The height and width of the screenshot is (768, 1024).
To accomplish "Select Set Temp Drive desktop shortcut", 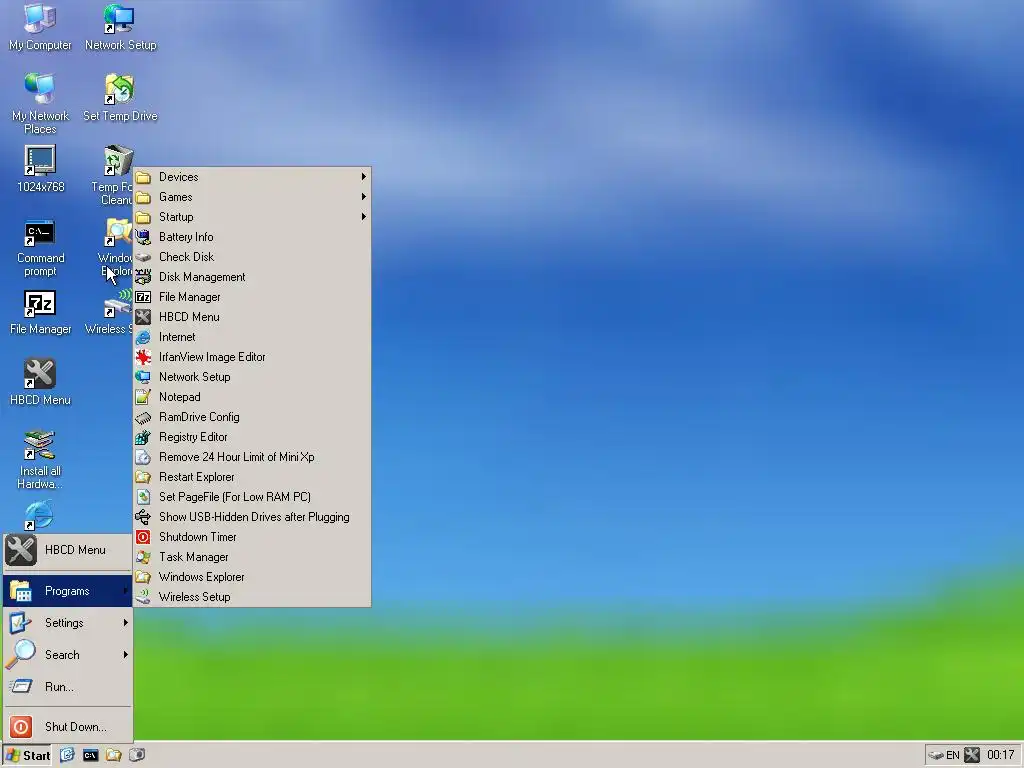I will [120, 98].
